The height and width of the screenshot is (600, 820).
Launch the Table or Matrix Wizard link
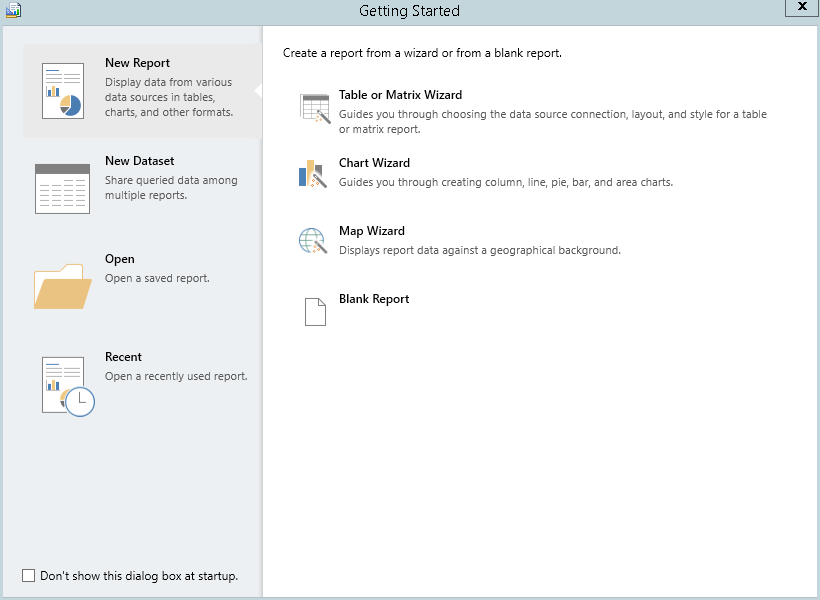pos(400,95)
